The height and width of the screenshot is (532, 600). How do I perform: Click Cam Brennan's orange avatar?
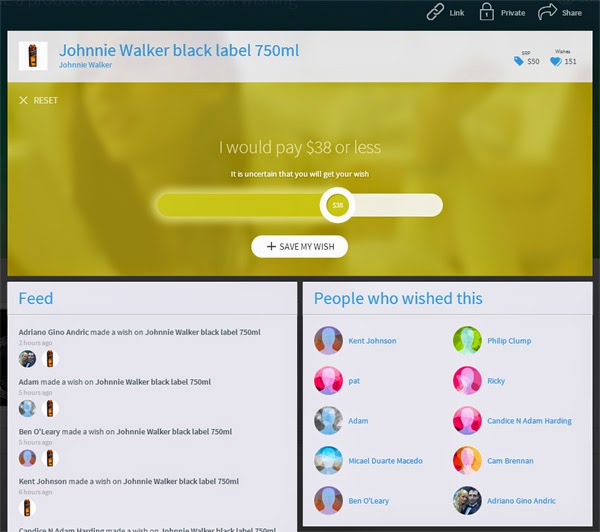(x=467, y=461)
